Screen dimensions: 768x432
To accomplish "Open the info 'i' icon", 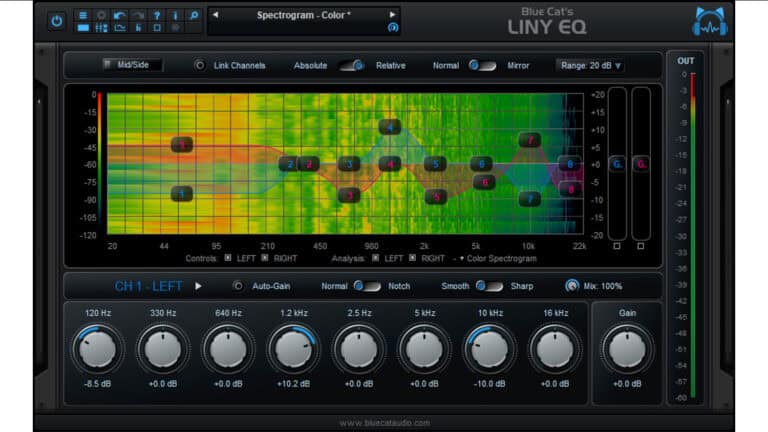I will click(x=175, y=15).
